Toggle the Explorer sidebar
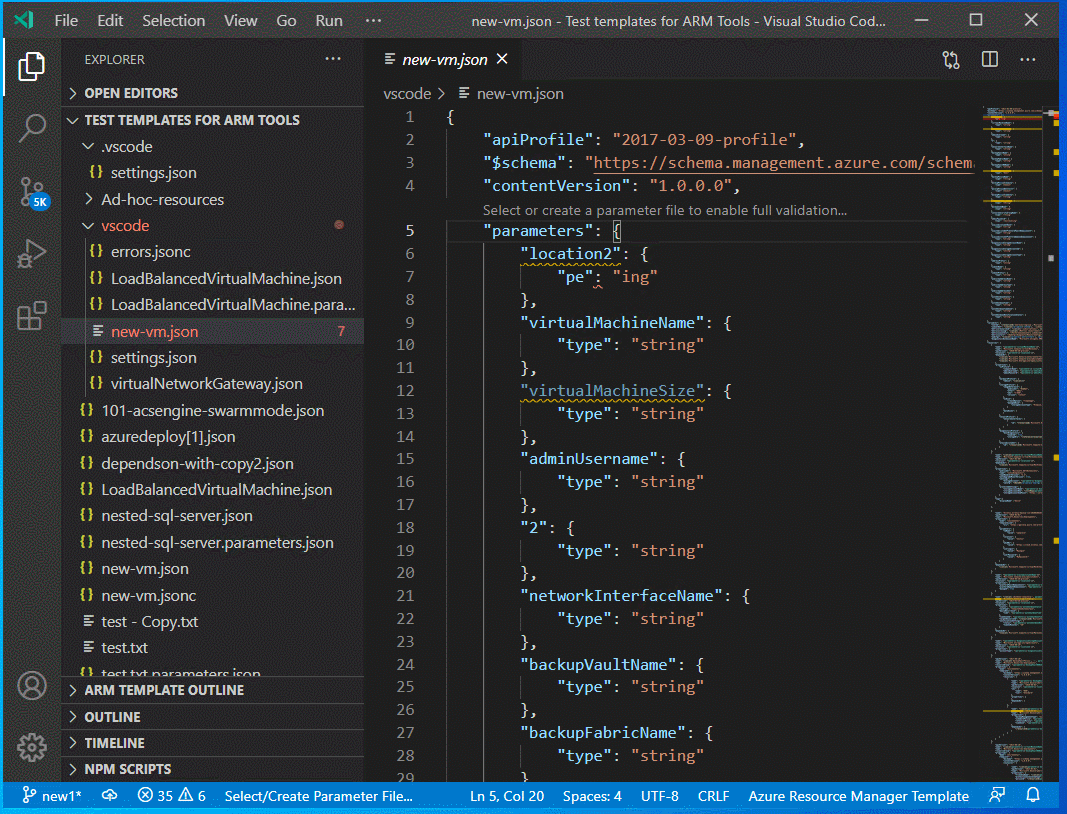 32,66
